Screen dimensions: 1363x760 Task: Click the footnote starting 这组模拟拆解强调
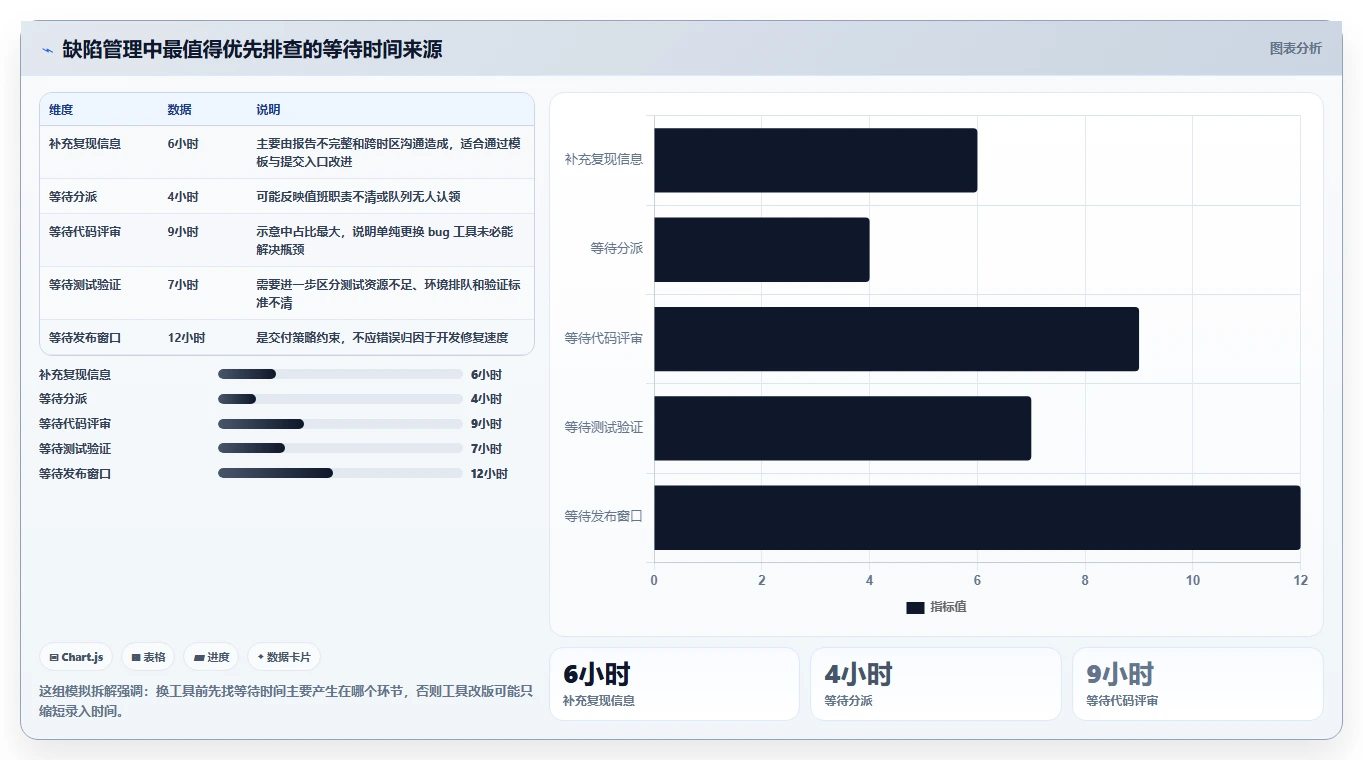click(286, 702)
